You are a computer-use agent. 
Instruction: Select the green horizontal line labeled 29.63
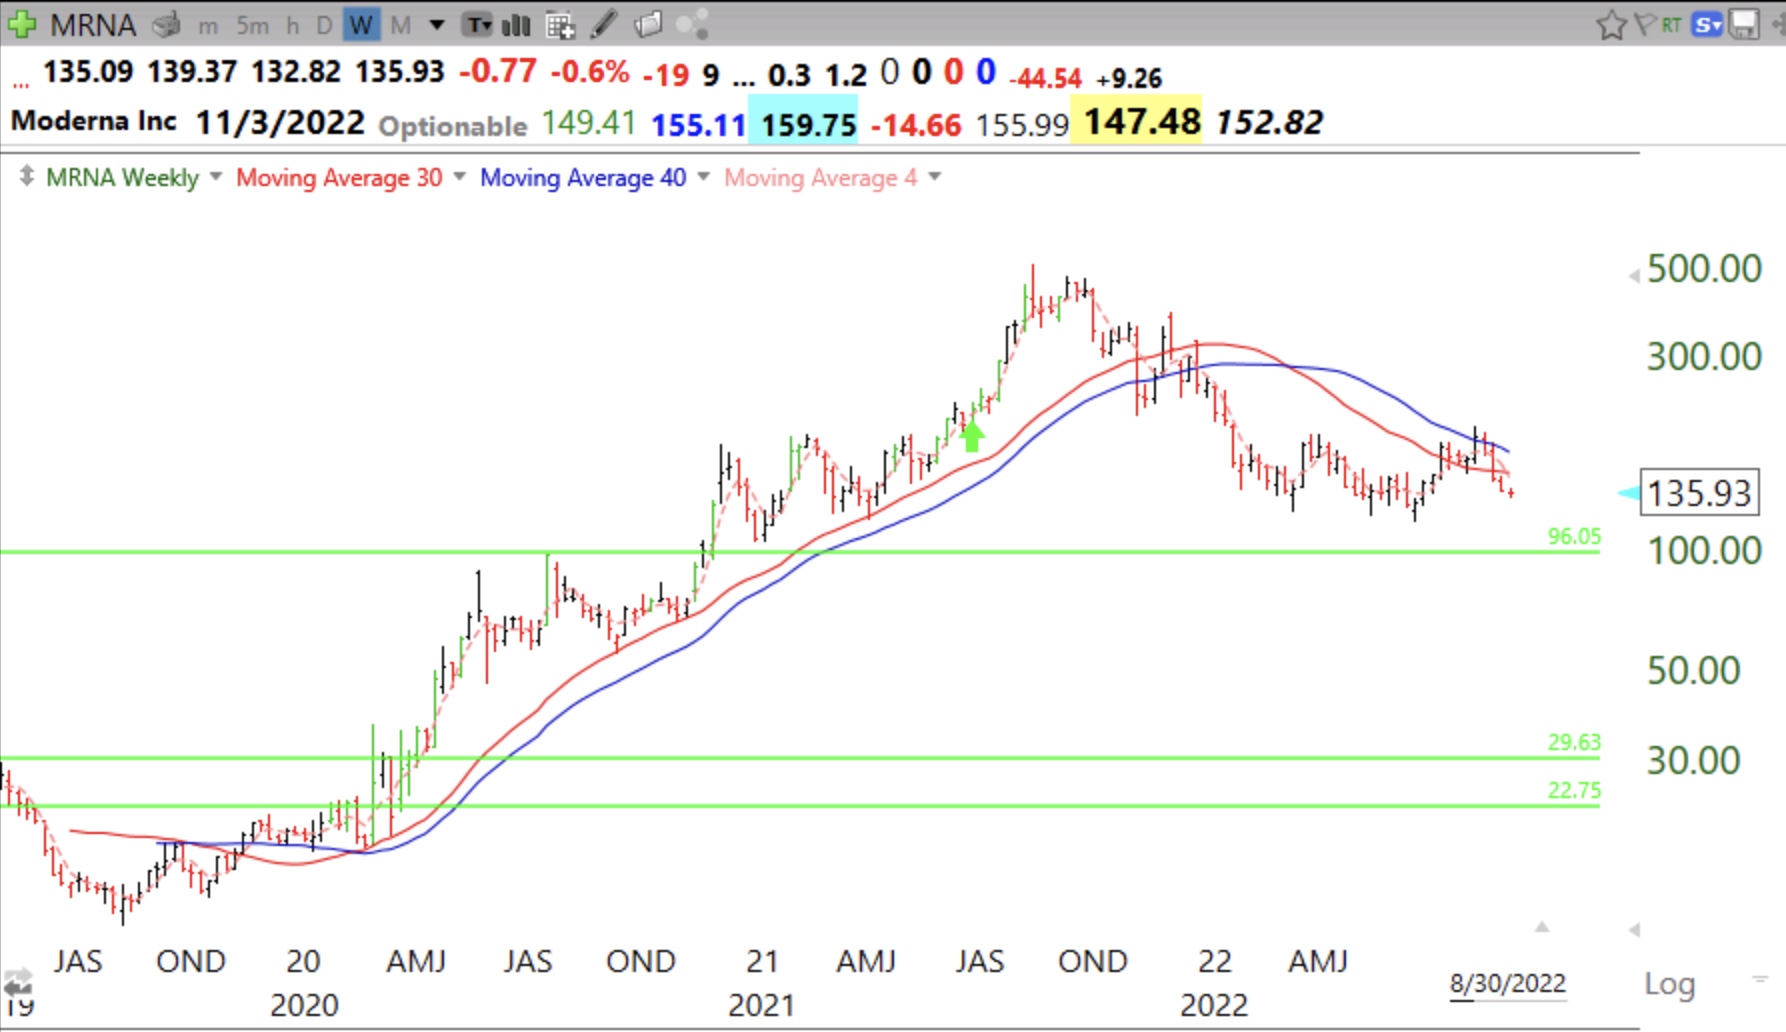[x=800, y=757]
